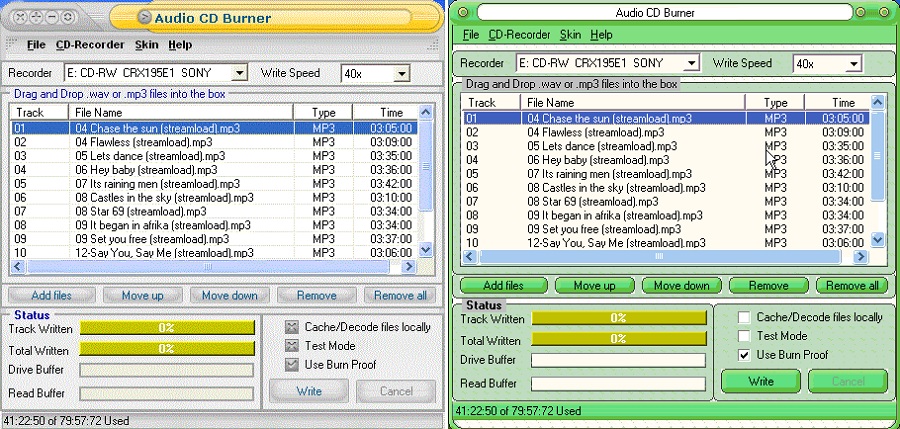Open the Recorder drive dropdown in gray-skin window
This screenshot has height=429, width=900.
pos(238,73)
